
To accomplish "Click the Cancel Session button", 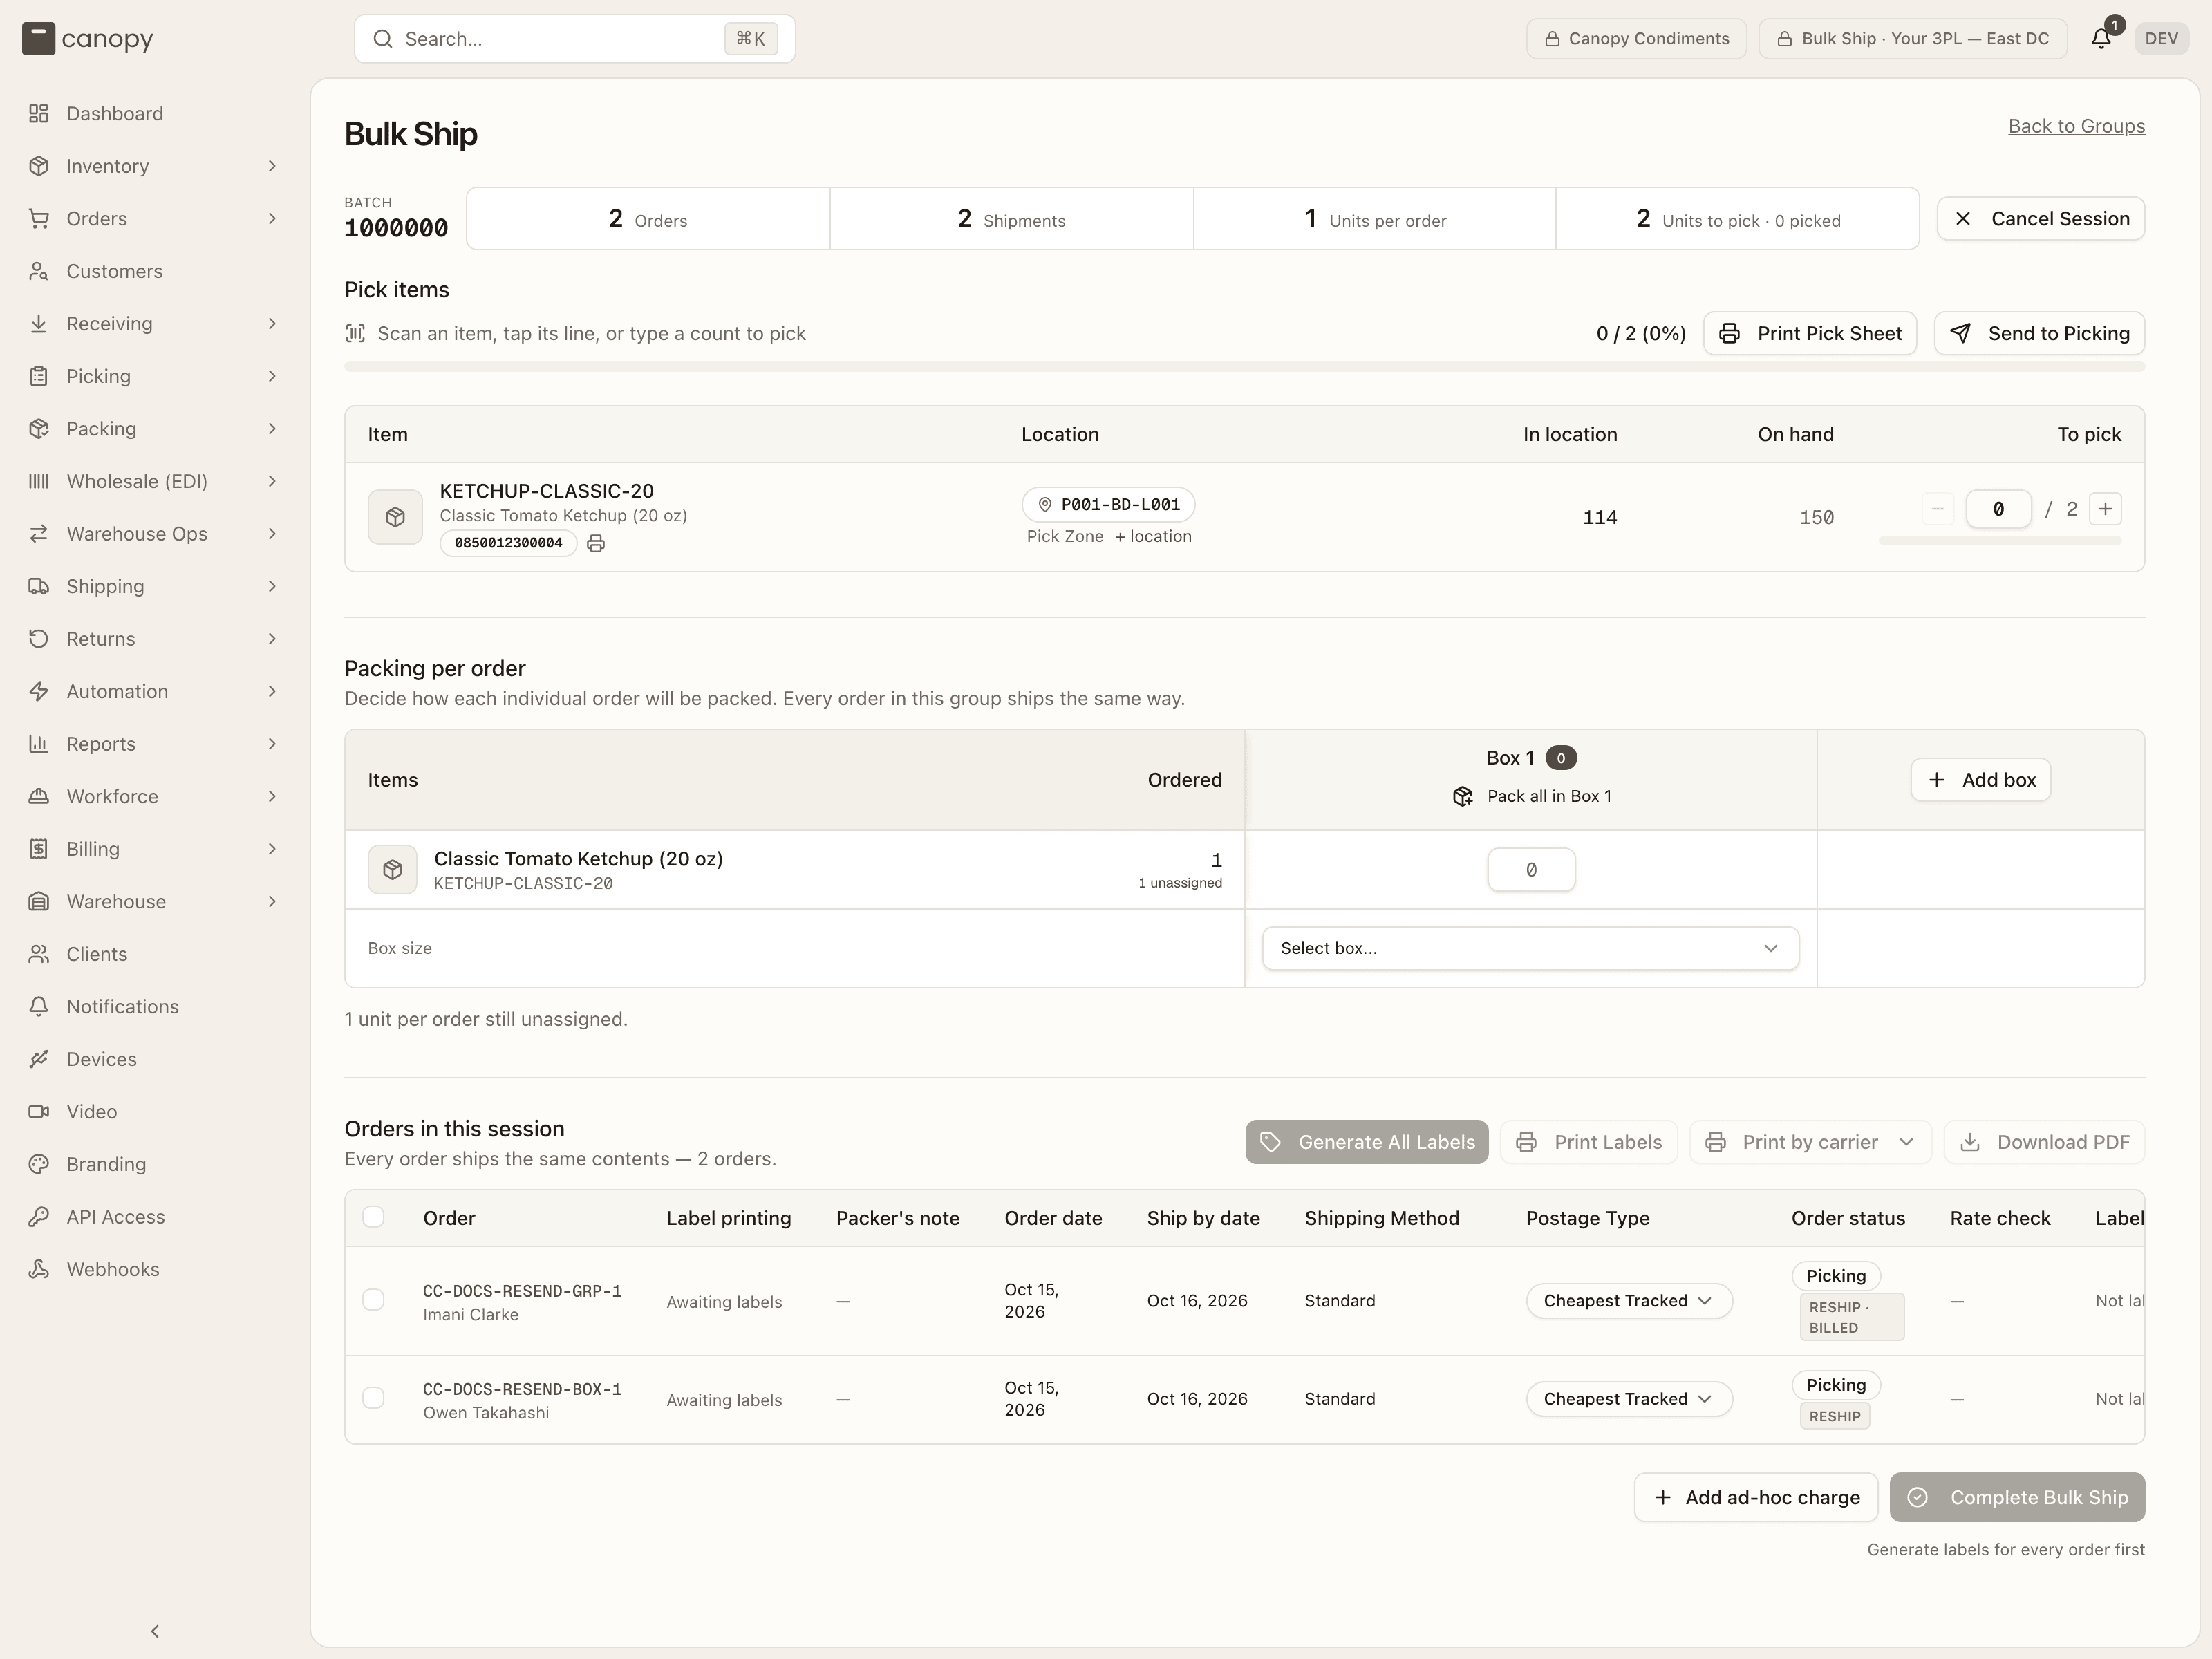I will [2040, 218].
